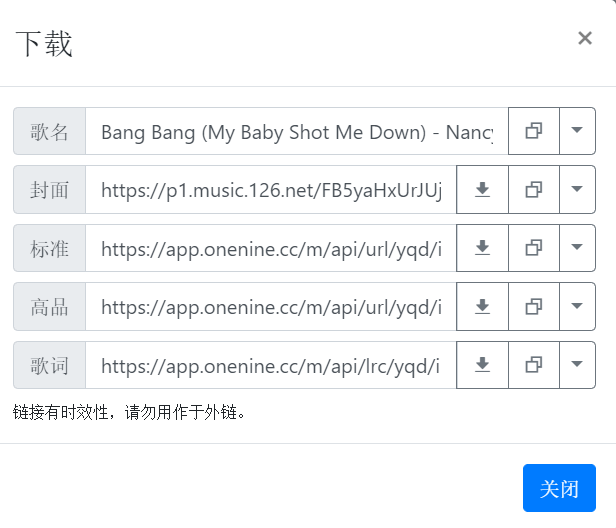This screenshot has height=528, width=616.
Task: Click the blue 关闭 button
Action: [559, 488]
